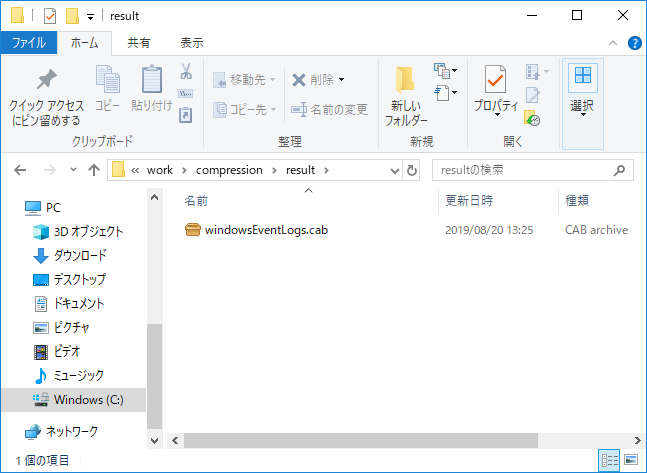The height and width of the screenshot is (473, 647).
Task: Expand the Delete dropdown arrow
Action: [342, 79]
